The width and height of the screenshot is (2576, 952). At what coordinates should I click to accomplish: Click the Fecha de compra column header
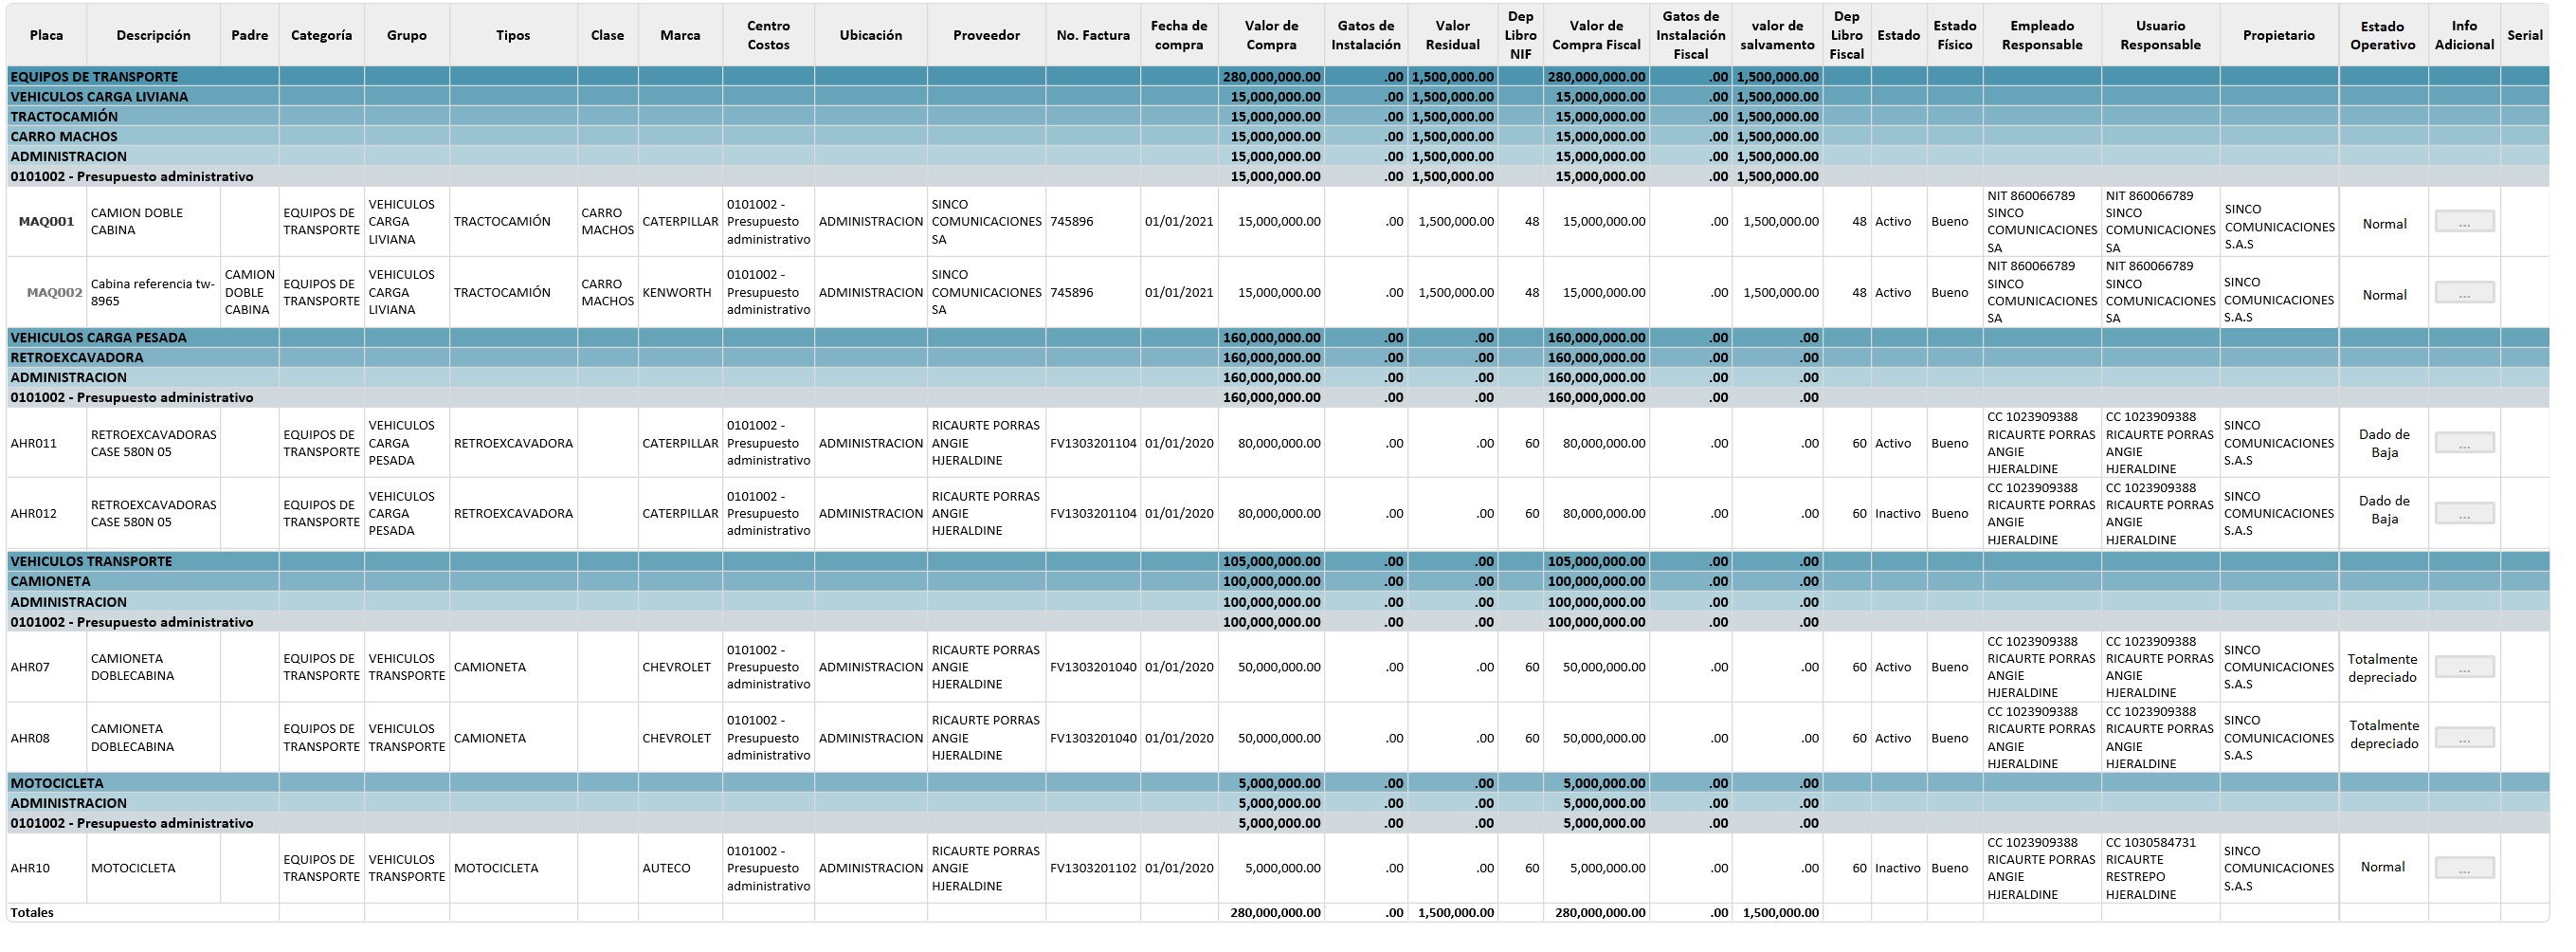pos(1179,35)
